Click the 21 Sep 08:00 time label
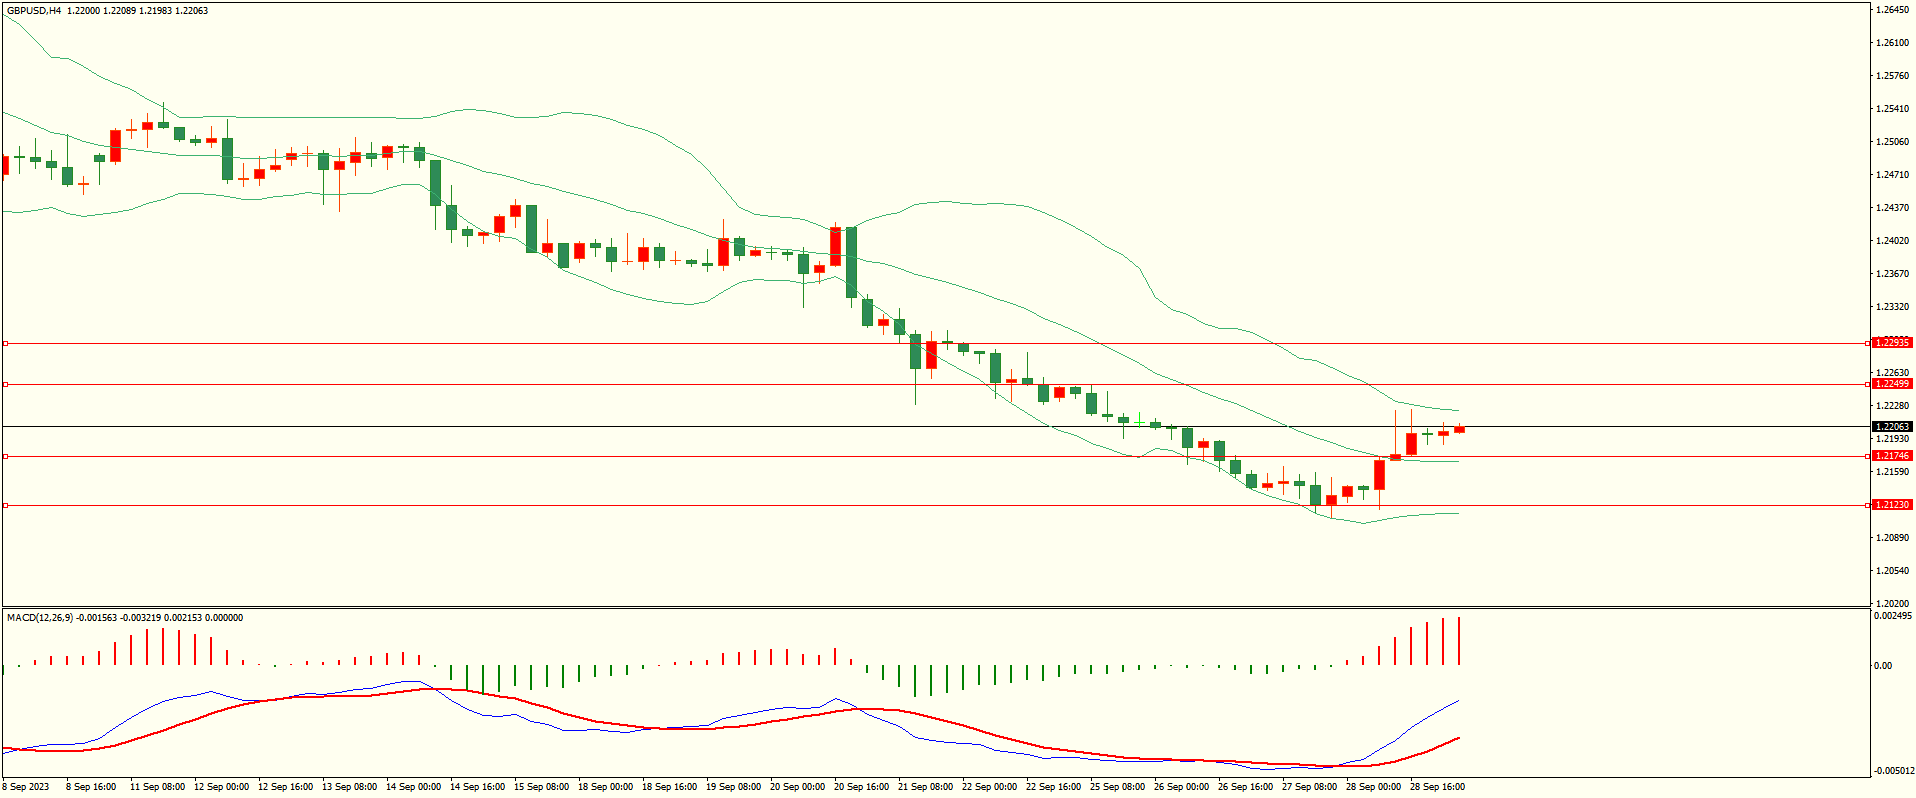This screenshot has height=798, width=1916. [925, 787]
